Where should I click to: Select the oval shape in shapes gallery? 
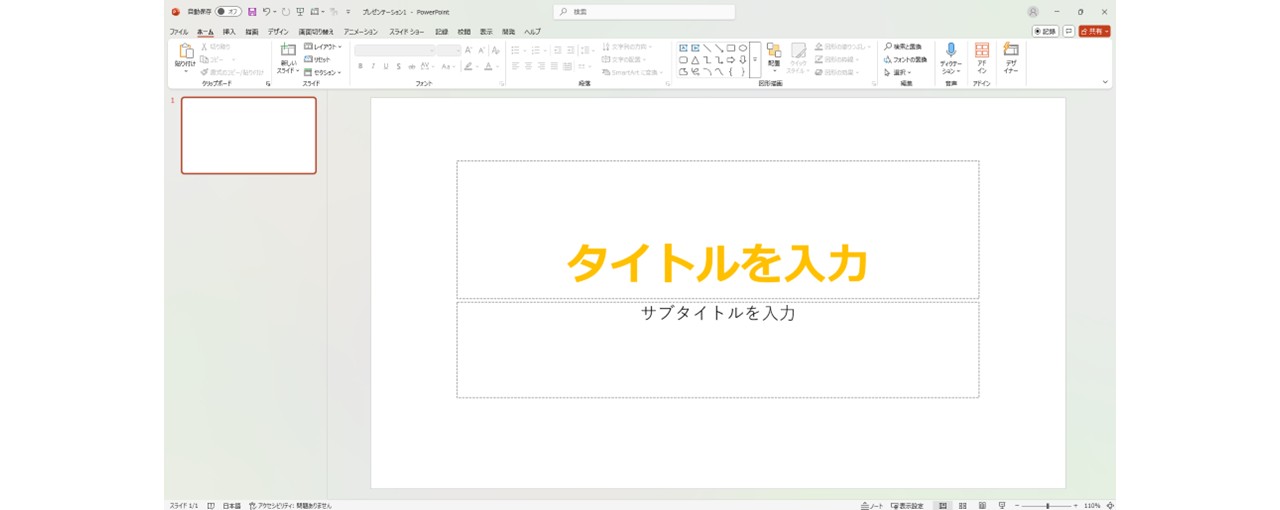[x=743, y=48]
